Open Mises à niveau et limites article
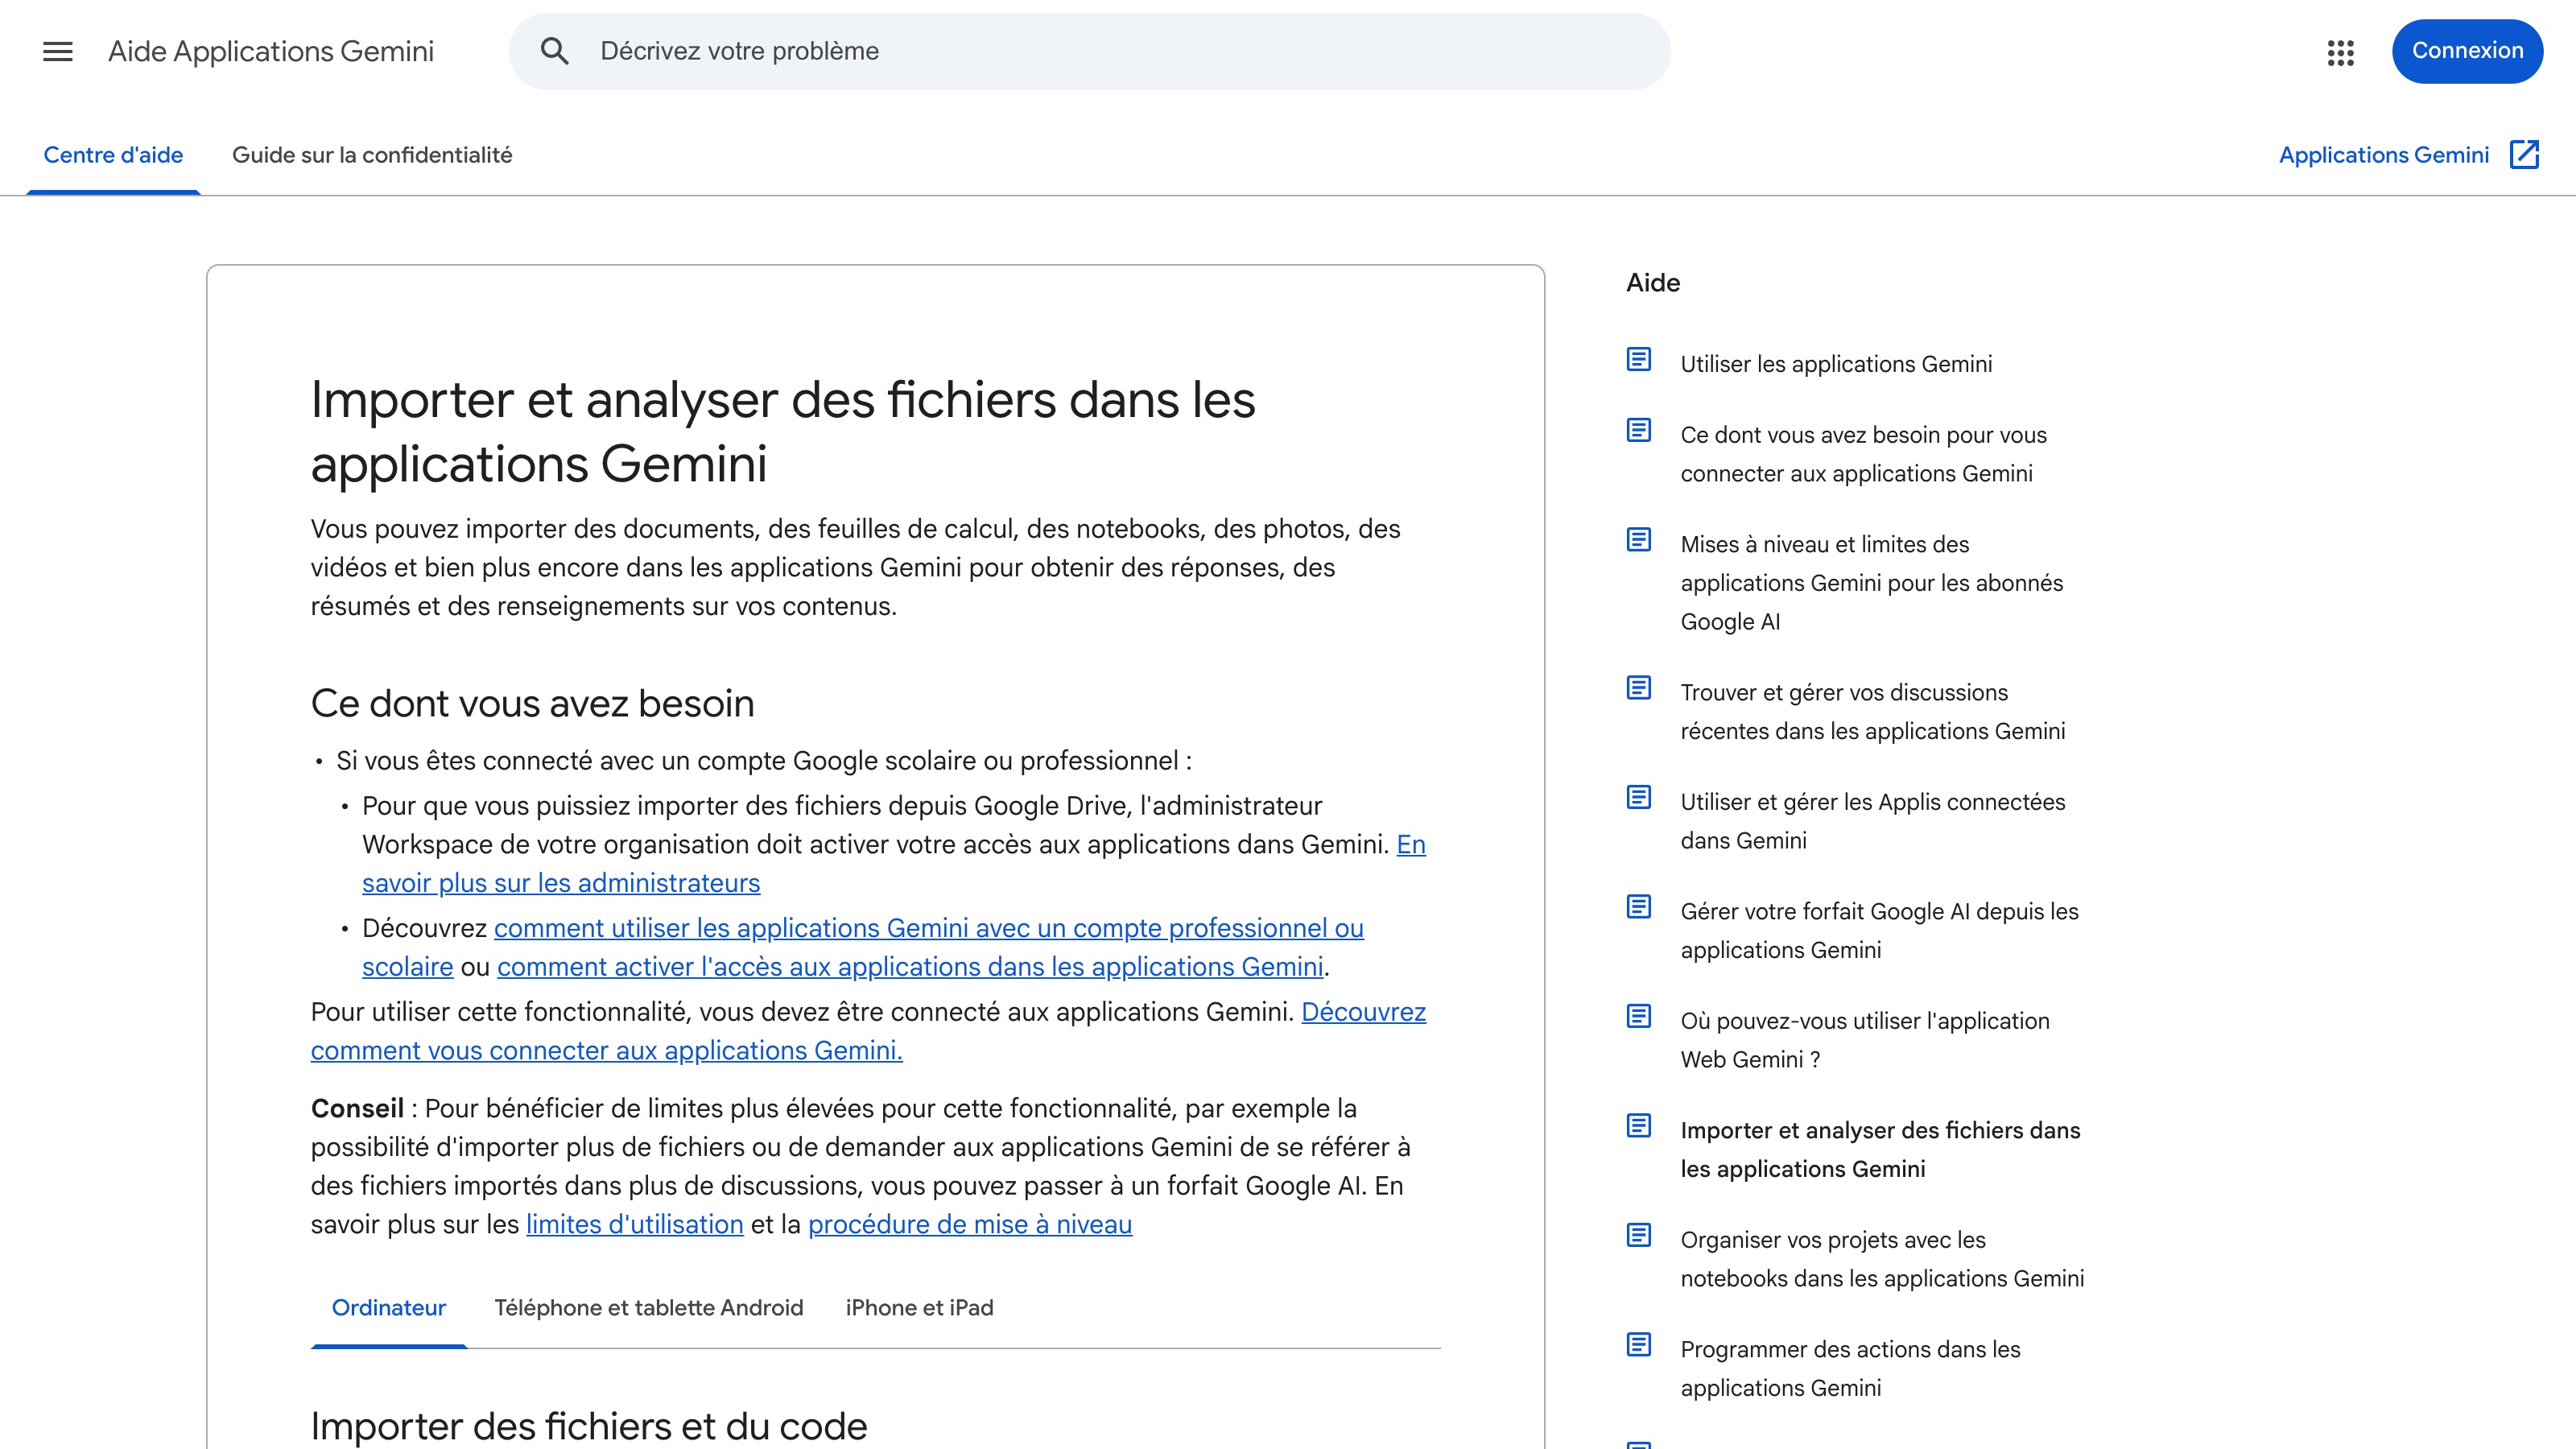Image resolution: width=2576 pixels, height=1449 pixels. 1871,583
